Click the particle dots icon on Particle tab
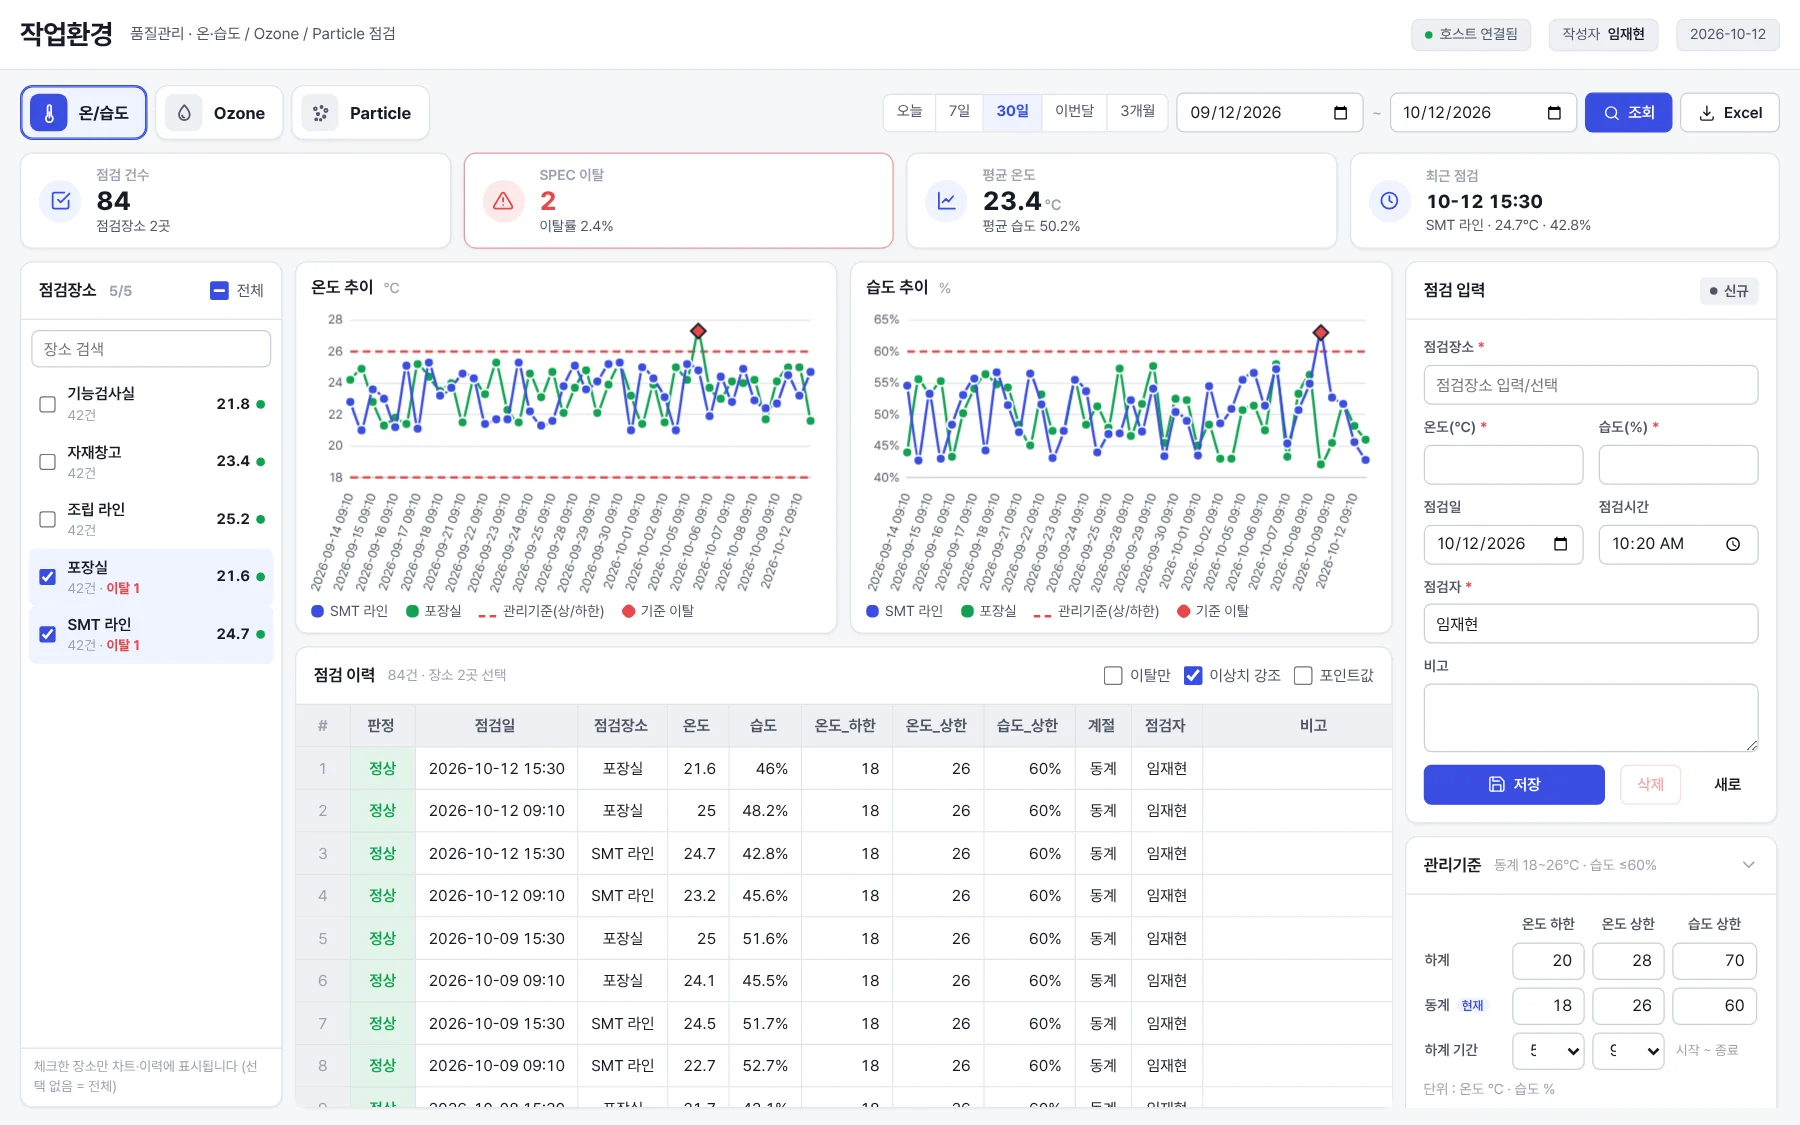1800x1125 pixels. 320,113
